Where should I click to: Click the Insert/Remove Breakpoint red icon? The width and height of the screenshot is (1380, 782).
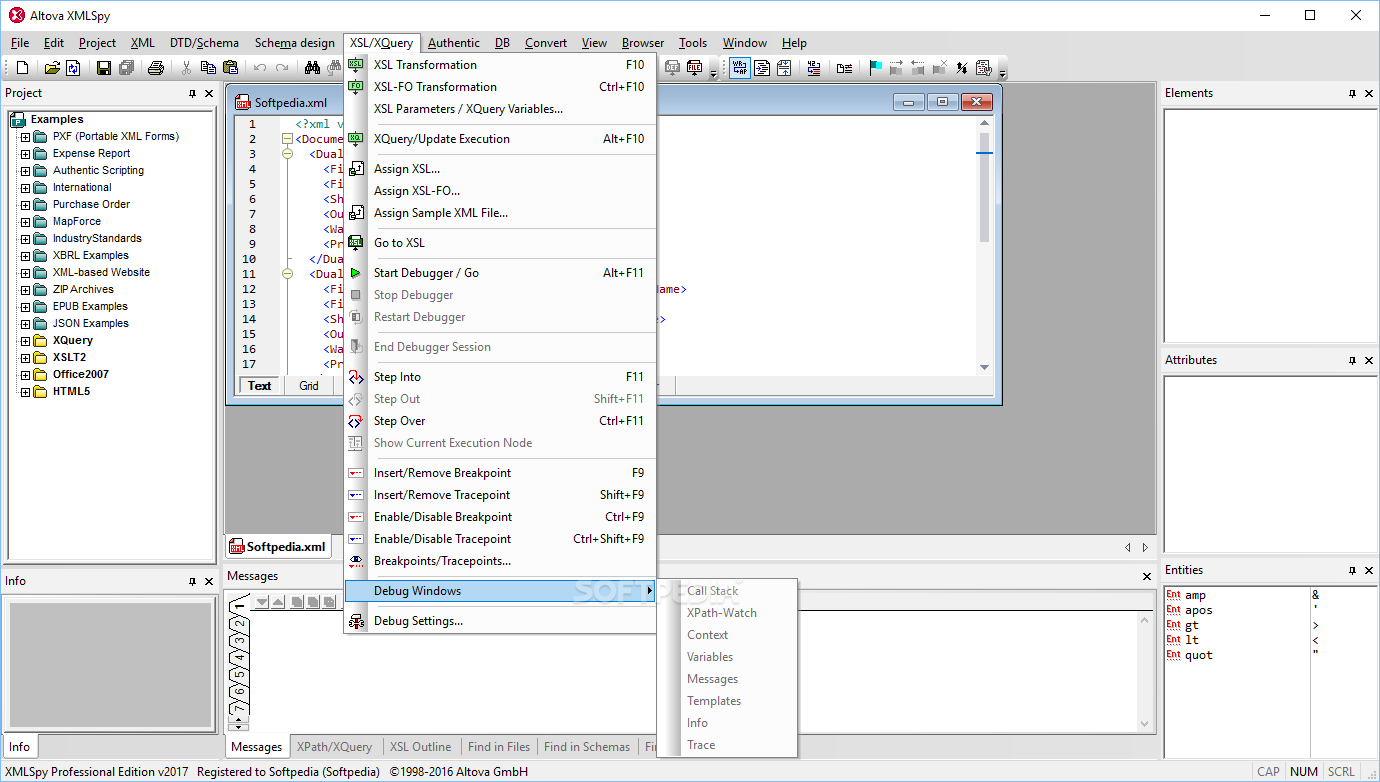356,473
